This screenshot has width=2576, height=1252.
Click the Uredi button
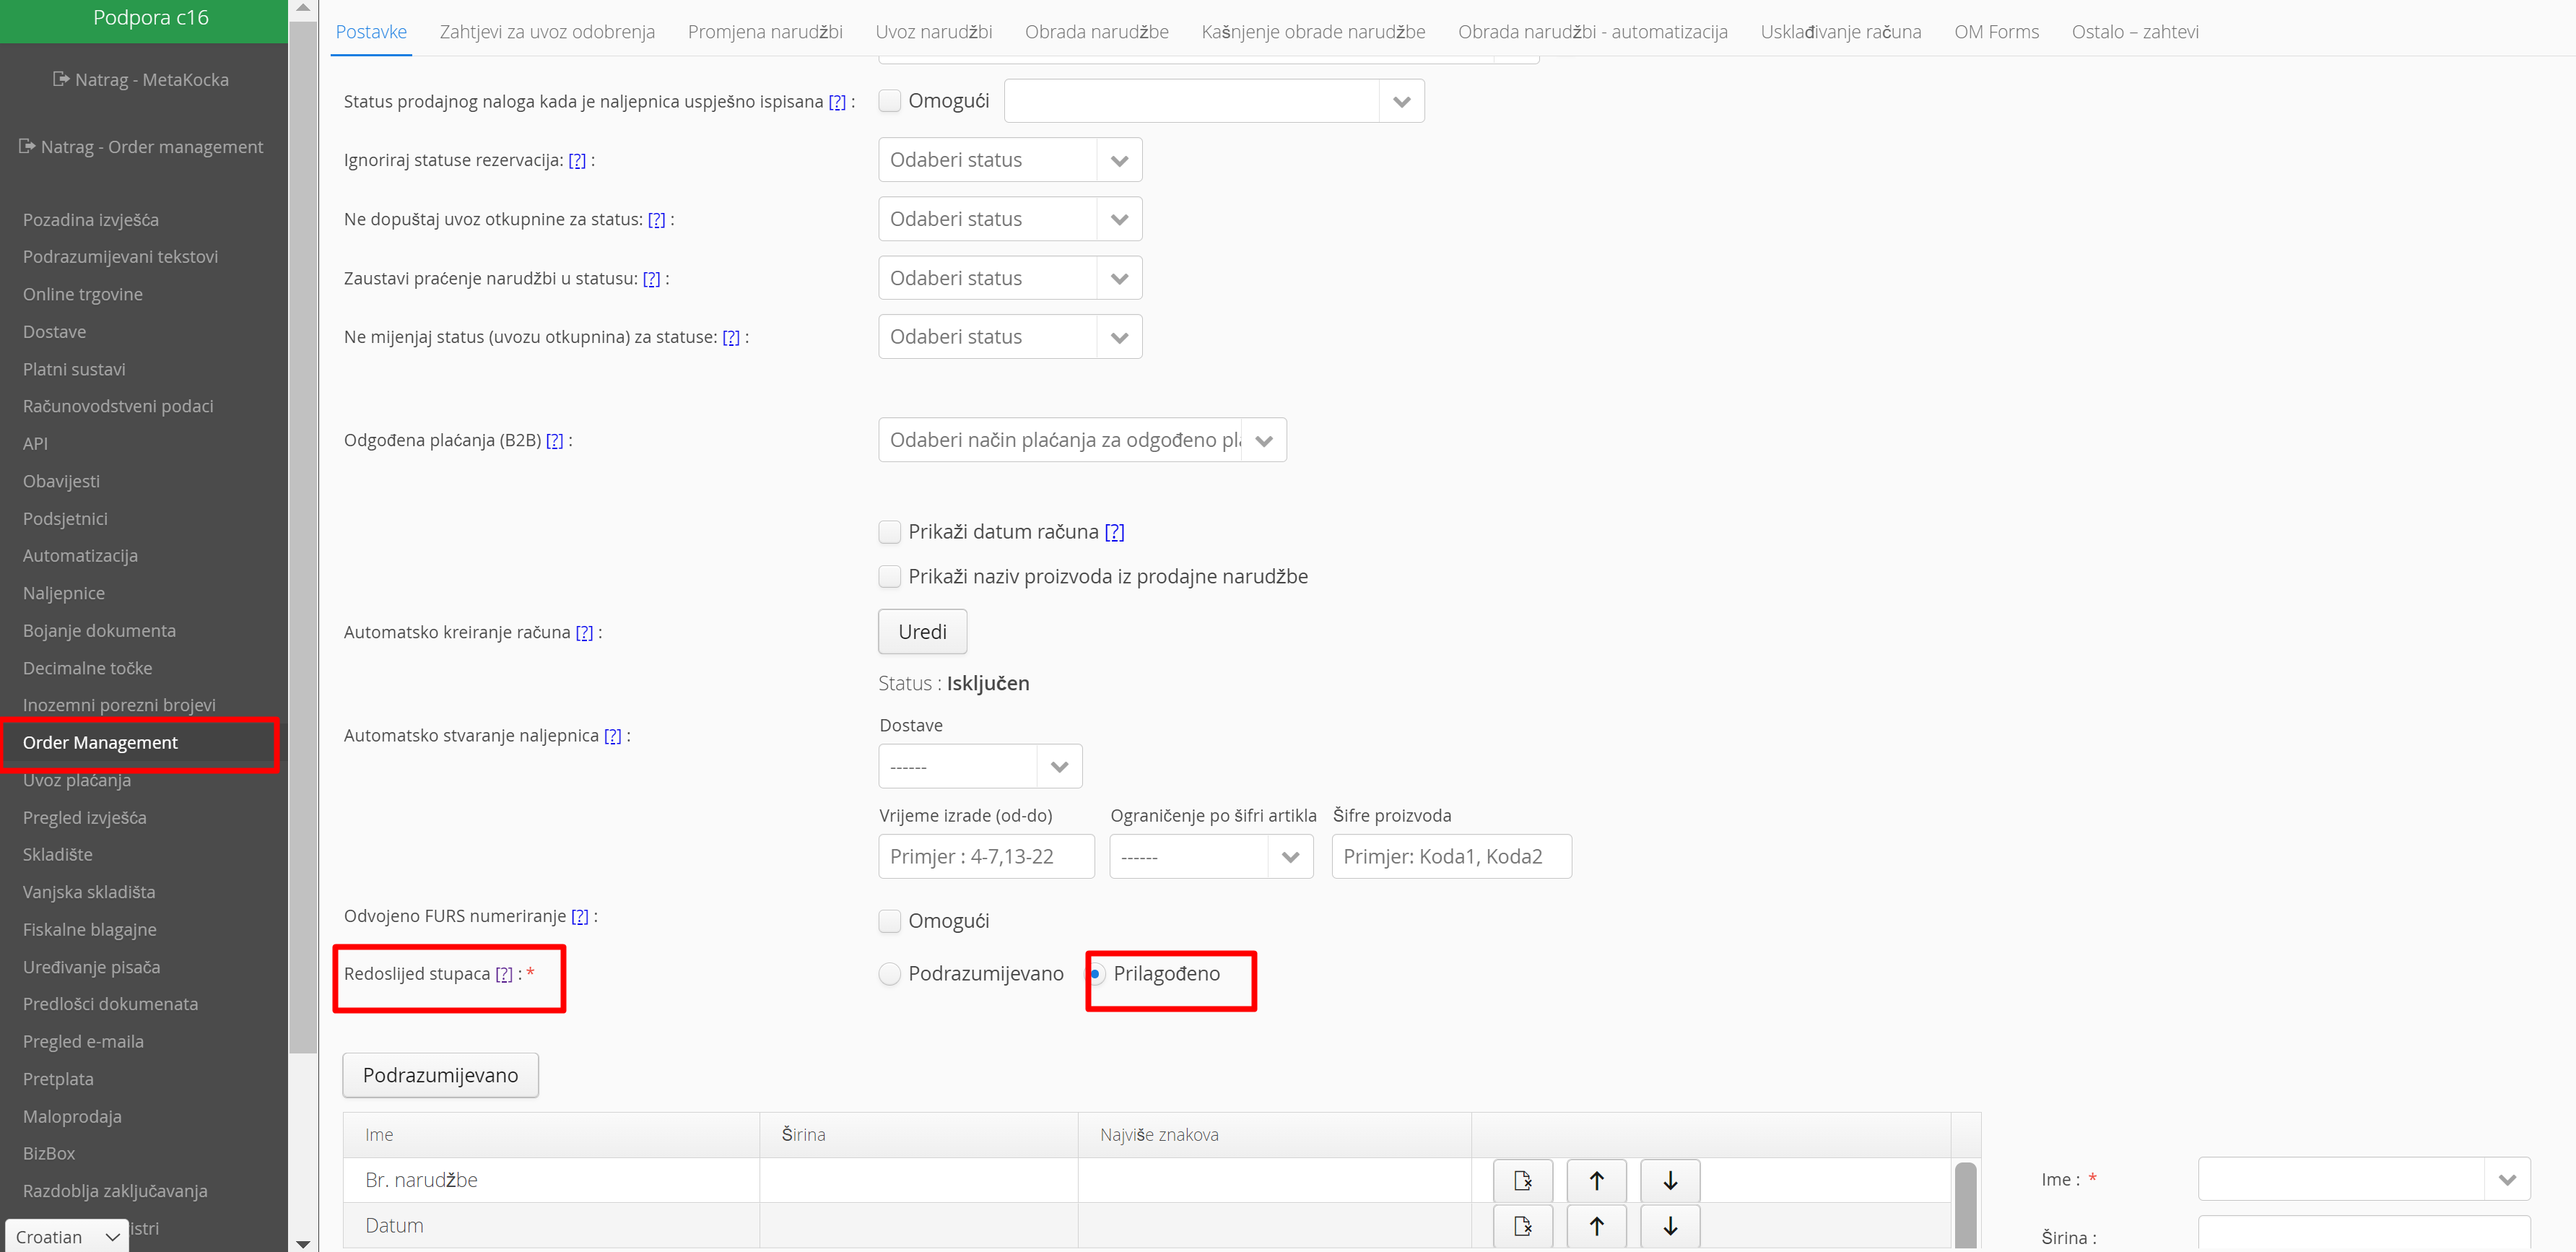pos(921,631)
